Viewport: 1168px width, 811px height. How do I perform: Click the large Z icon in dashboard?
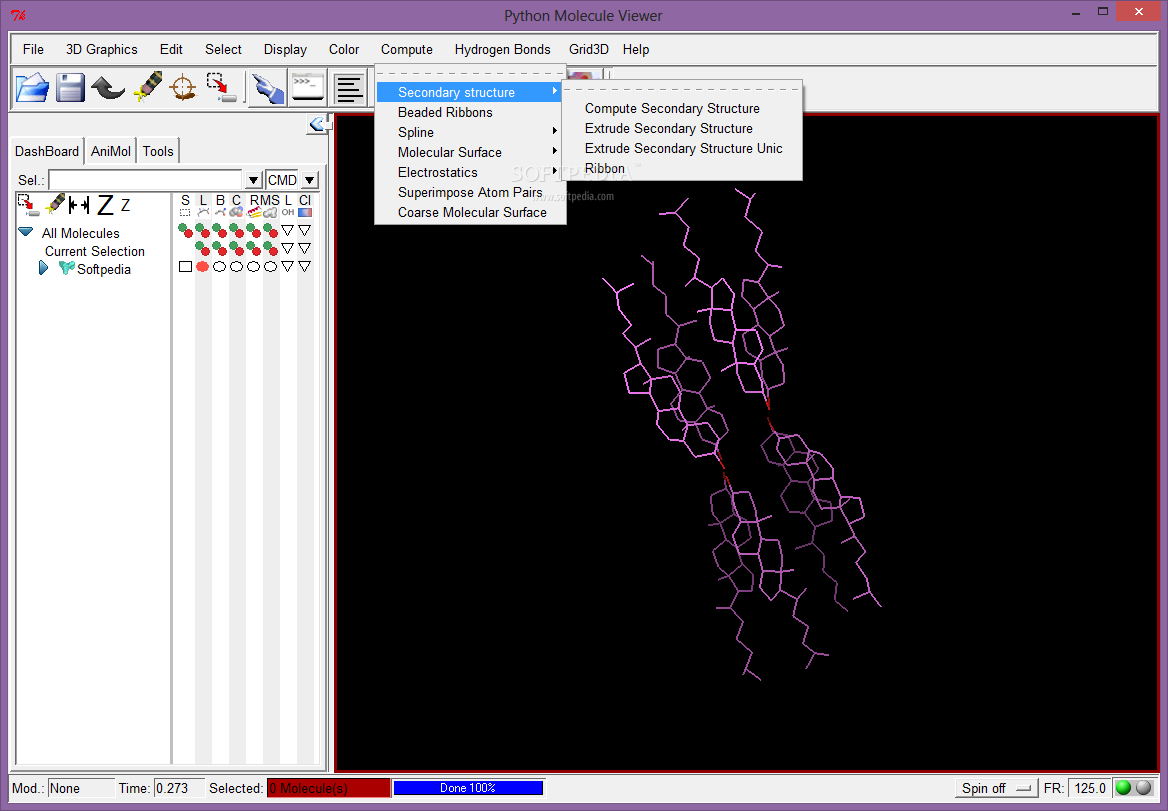coord(105,205)
